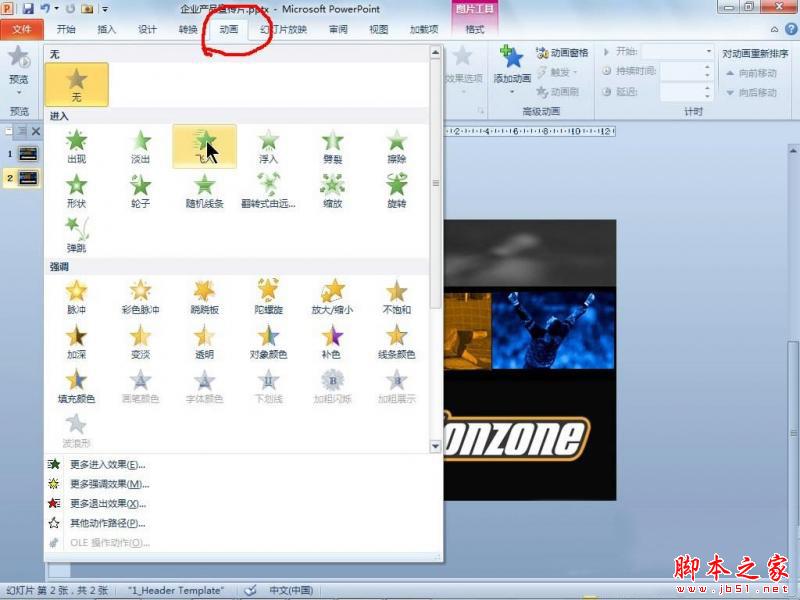Click 持续时间 (Duration) up stepper

[707, 68]
